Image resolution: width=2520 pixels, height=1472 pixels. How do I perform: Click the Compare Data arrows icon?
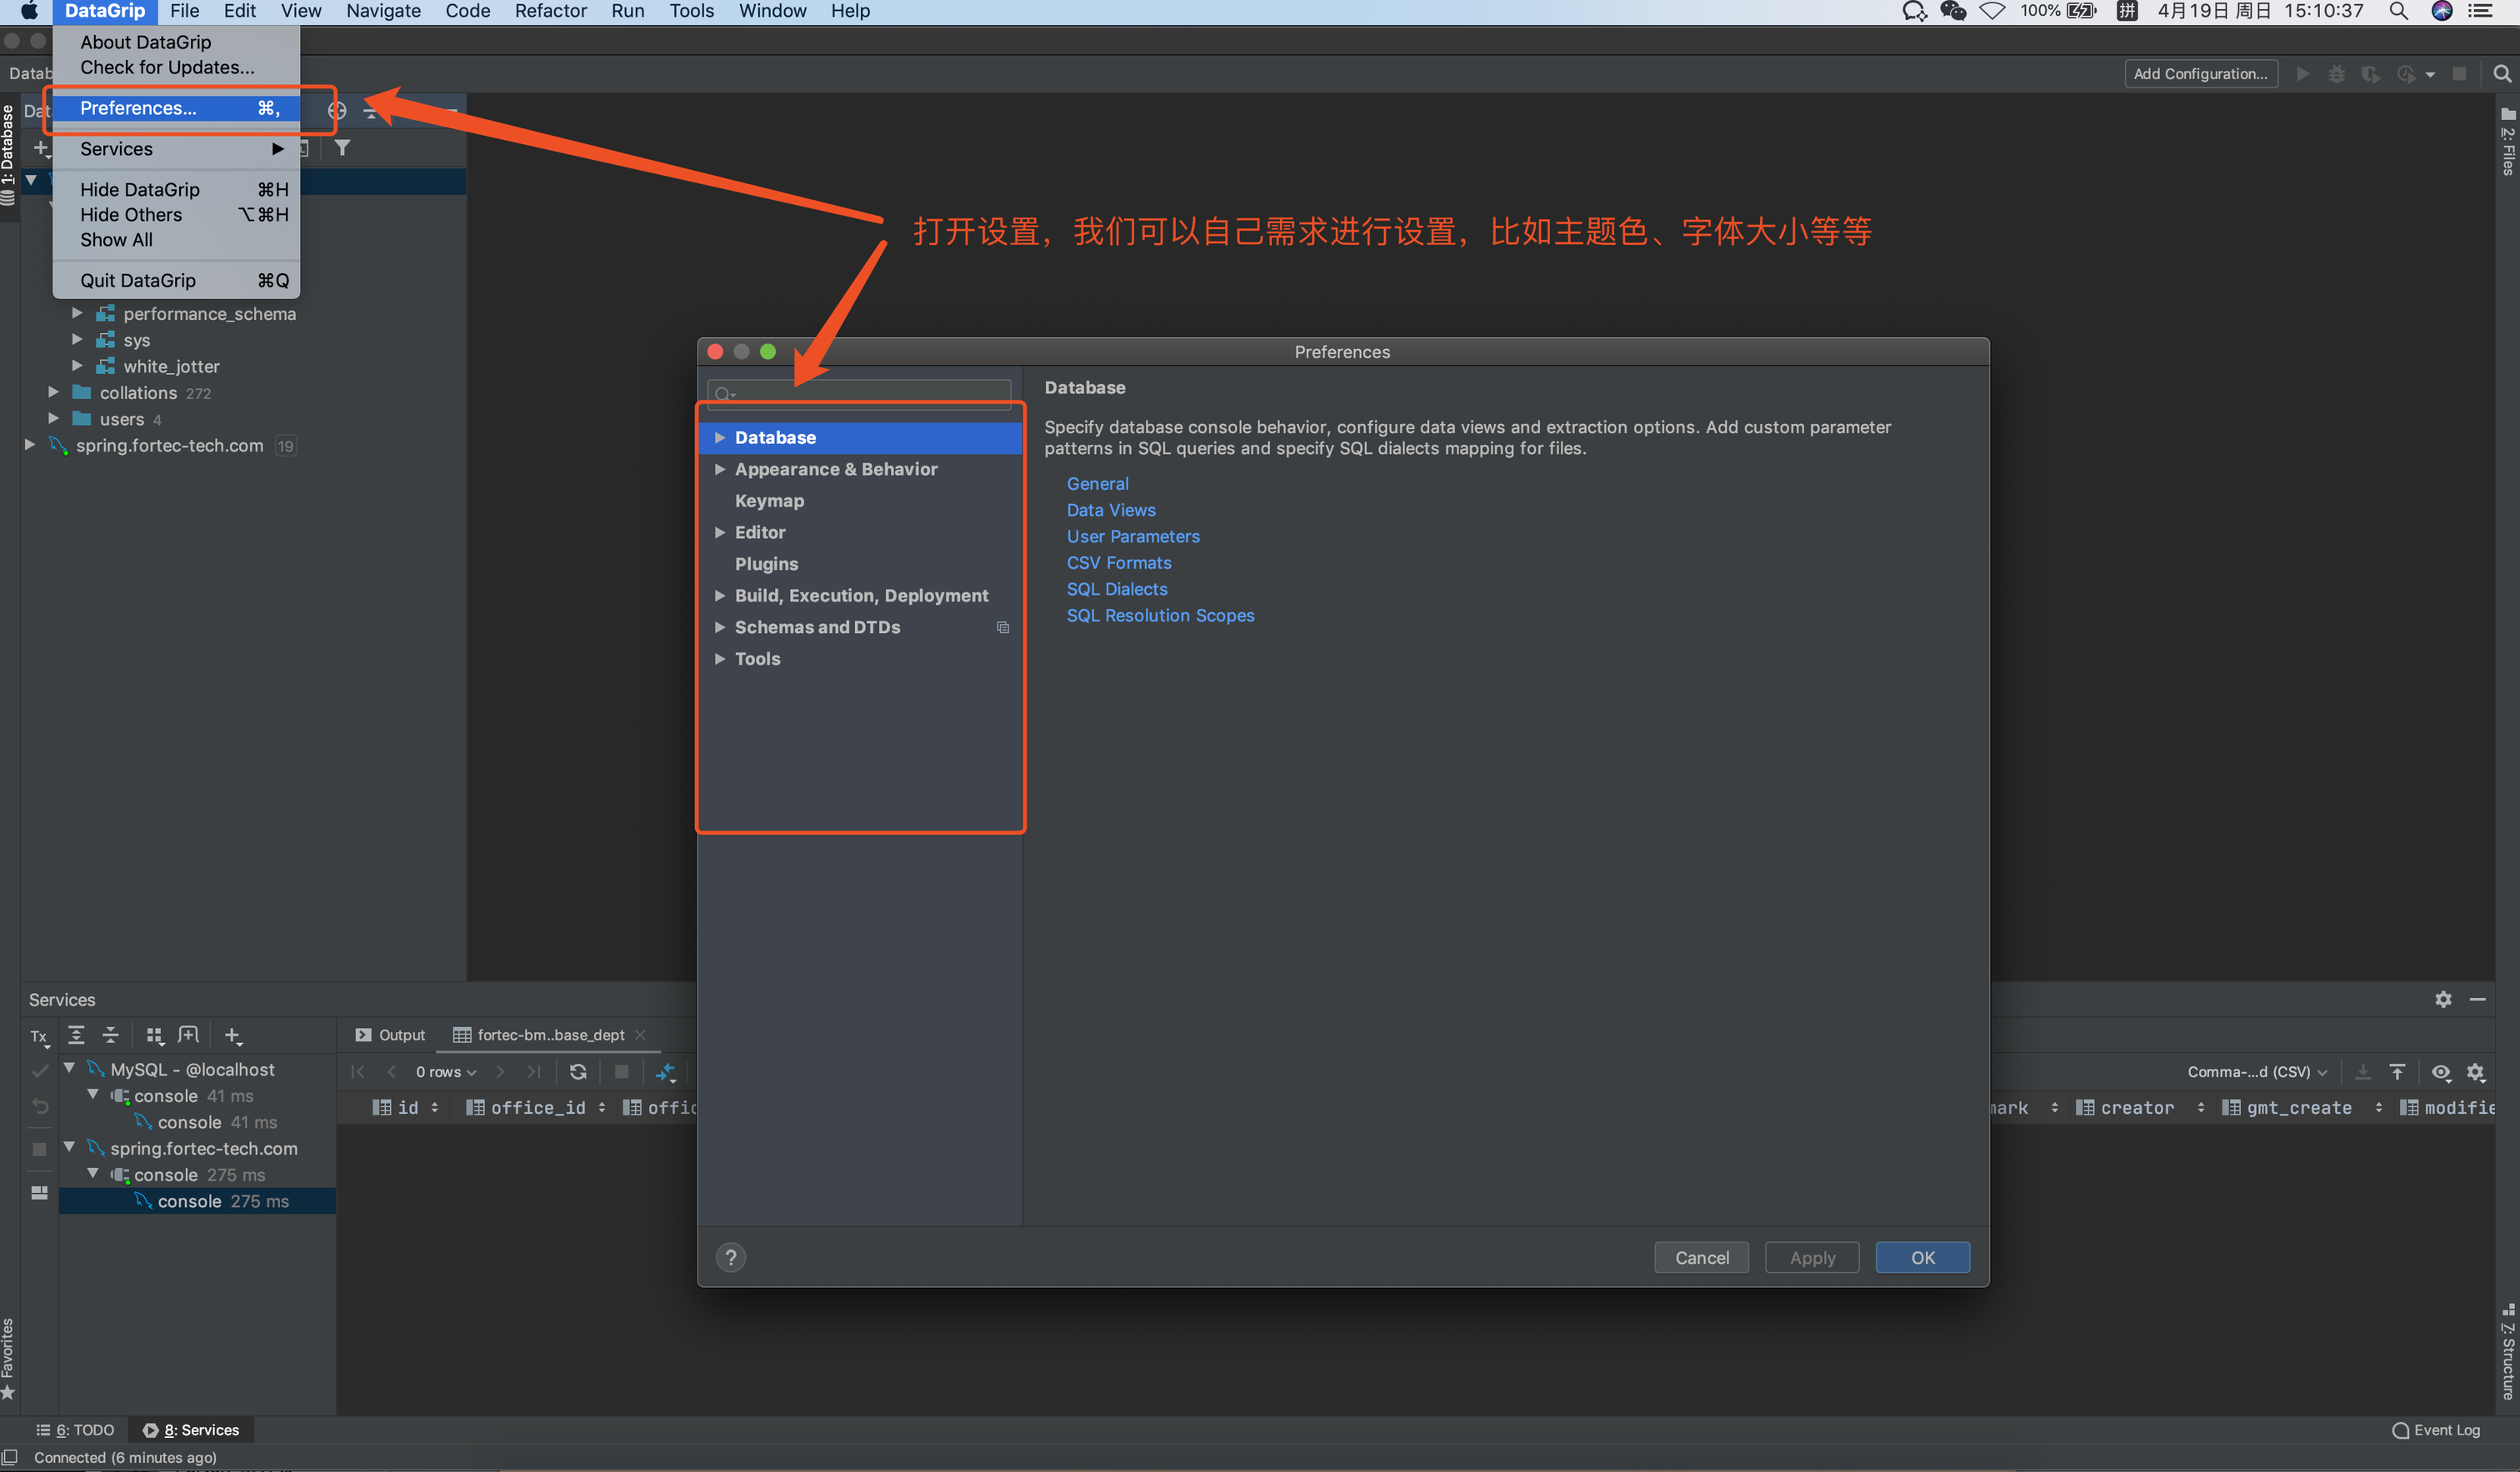point(666,1072)
